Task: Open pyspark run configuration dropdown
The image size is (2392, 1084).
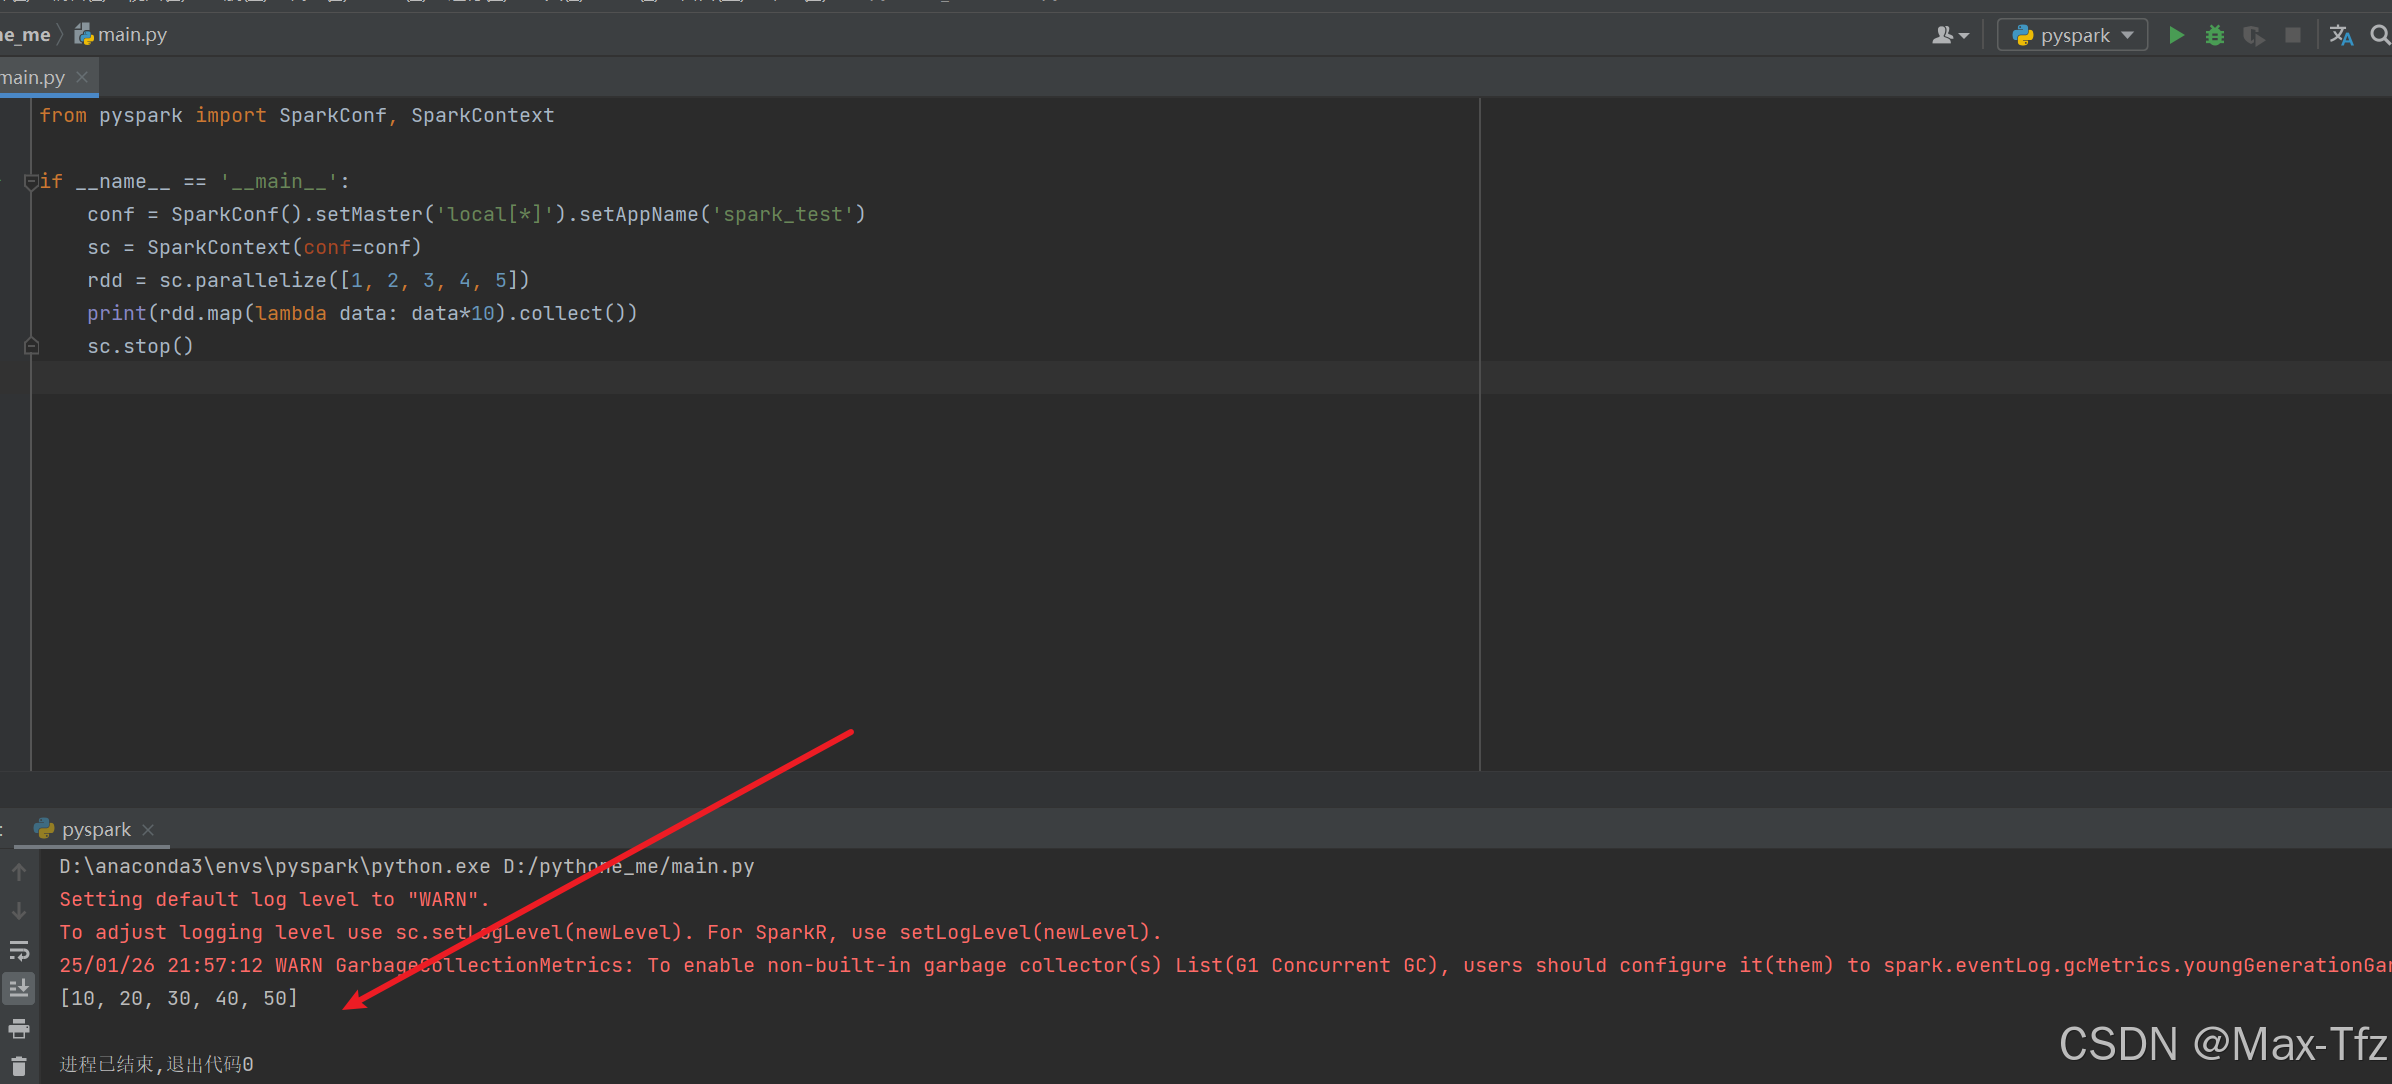Action: pyautogui.click(x=2073, y=35)
